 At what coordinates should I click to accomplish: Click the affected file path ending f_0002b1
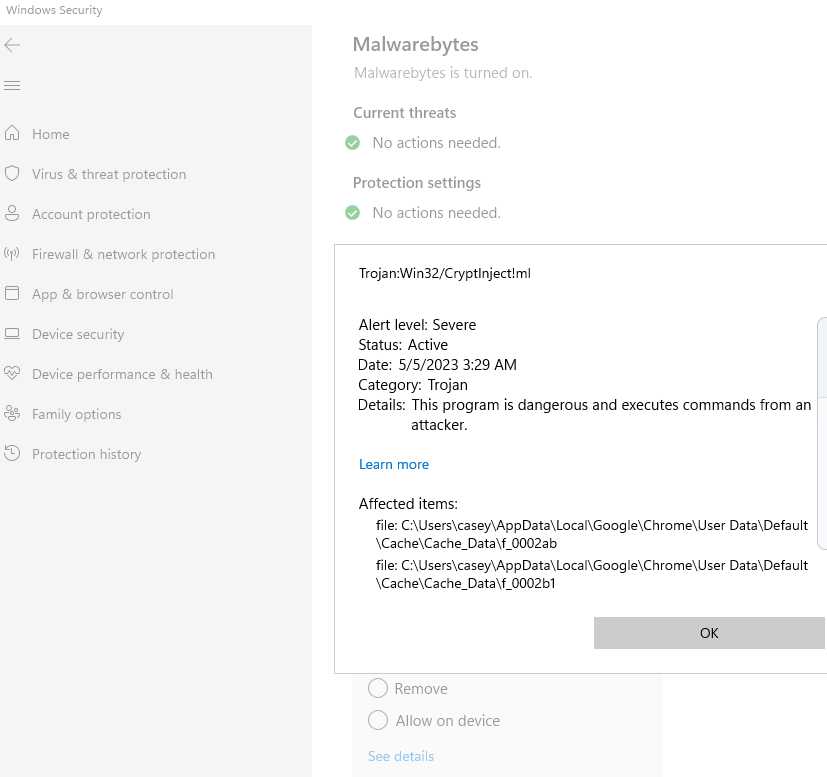click(592, 574)
